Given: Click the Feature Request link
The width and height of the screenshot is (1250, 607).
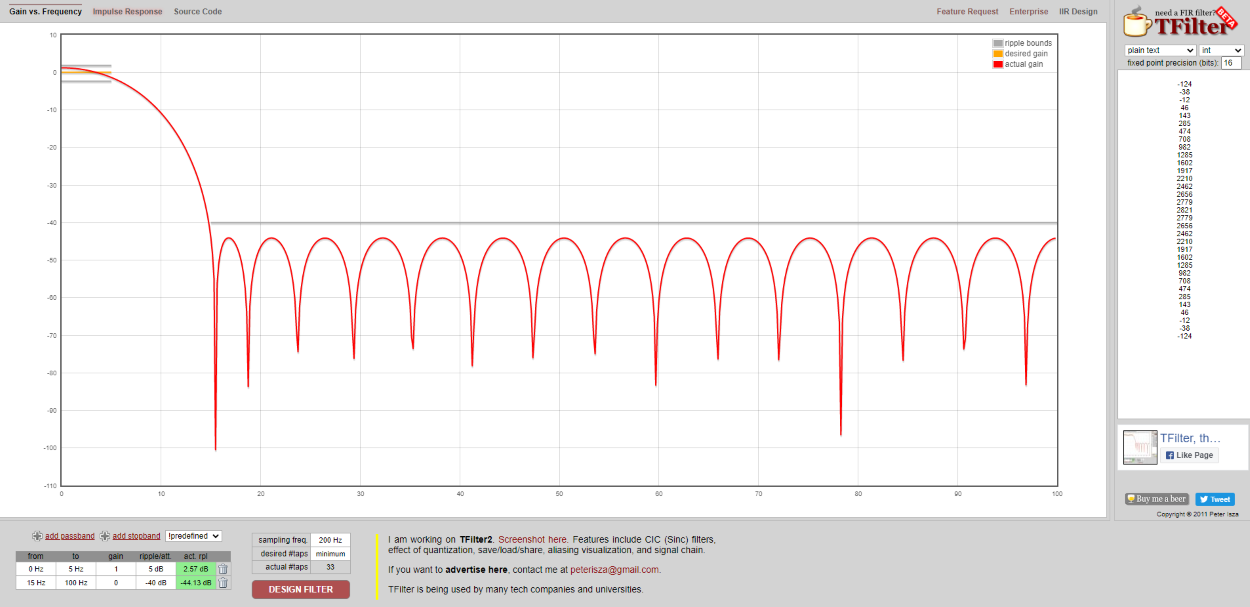Looking at the screenshot, I should (967, 12).
